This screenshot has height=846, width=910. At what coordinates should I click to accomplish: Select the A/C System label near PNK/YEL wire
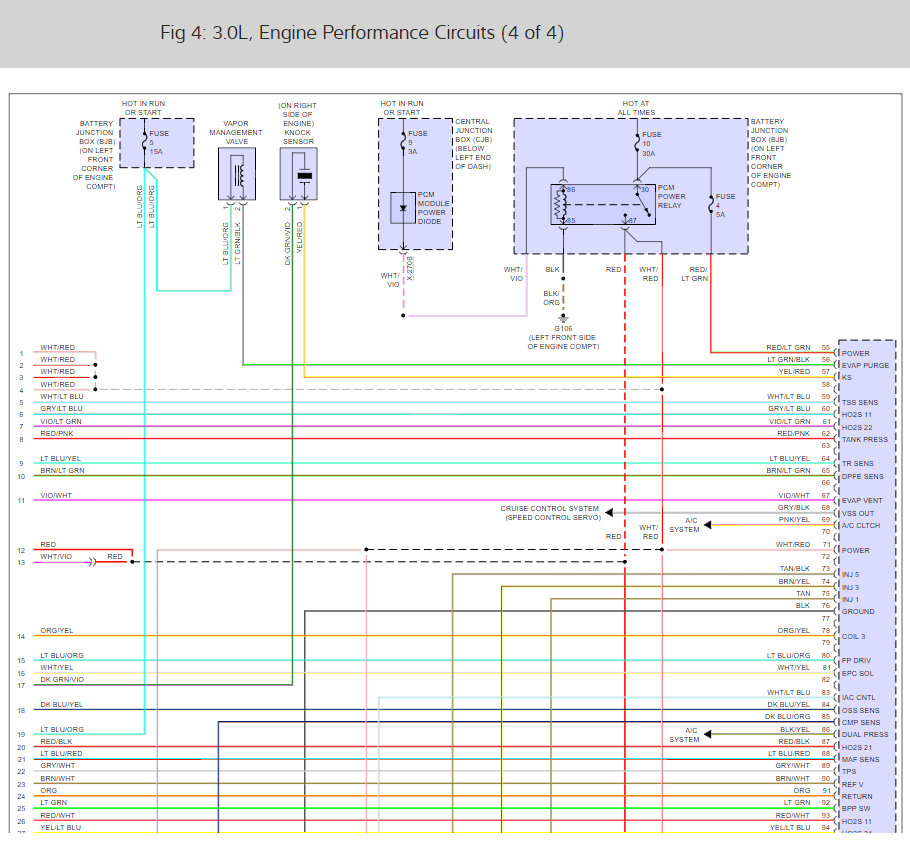(684, 524)
